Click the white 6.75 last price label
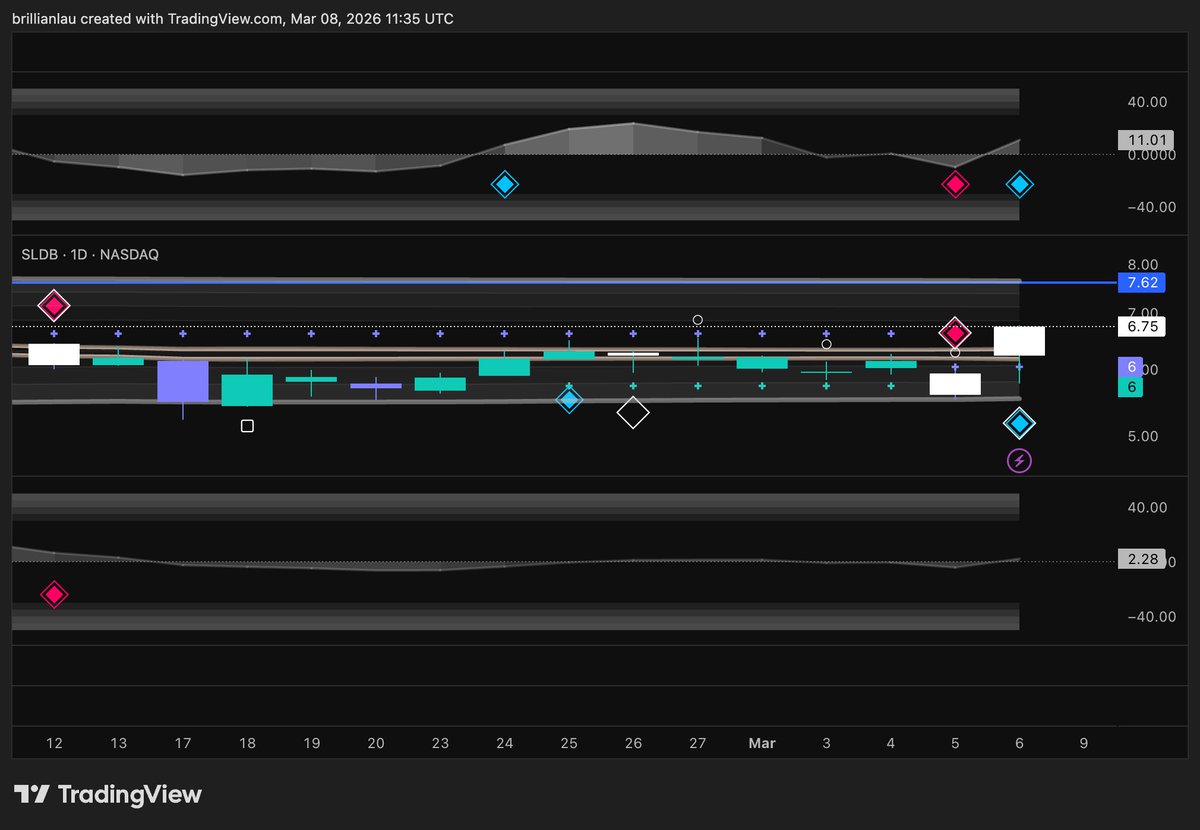 pos(1141,327)
